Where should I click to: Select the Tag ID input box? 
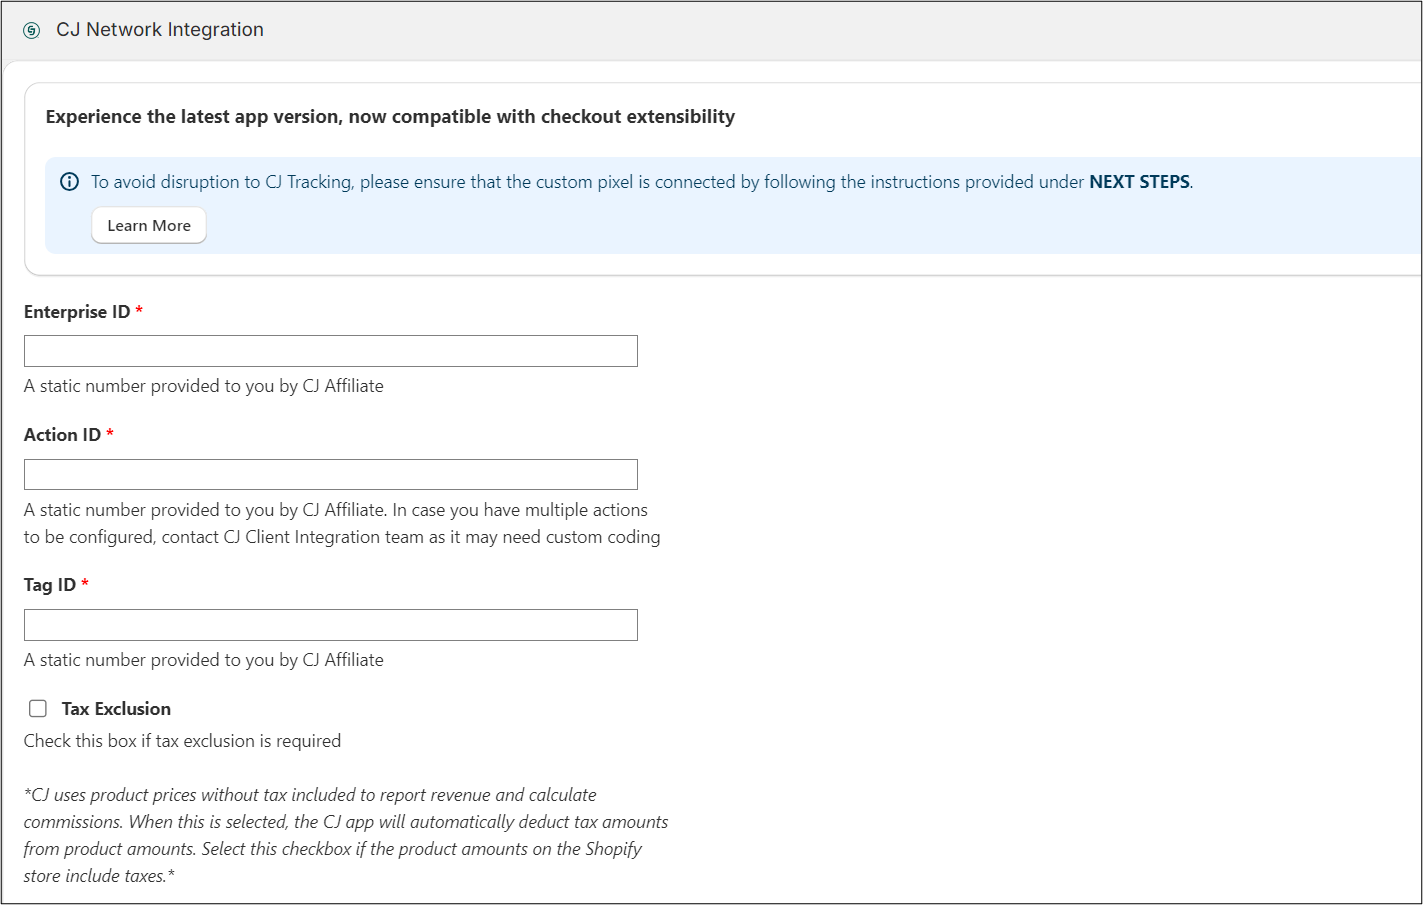(x=330, y=624)
